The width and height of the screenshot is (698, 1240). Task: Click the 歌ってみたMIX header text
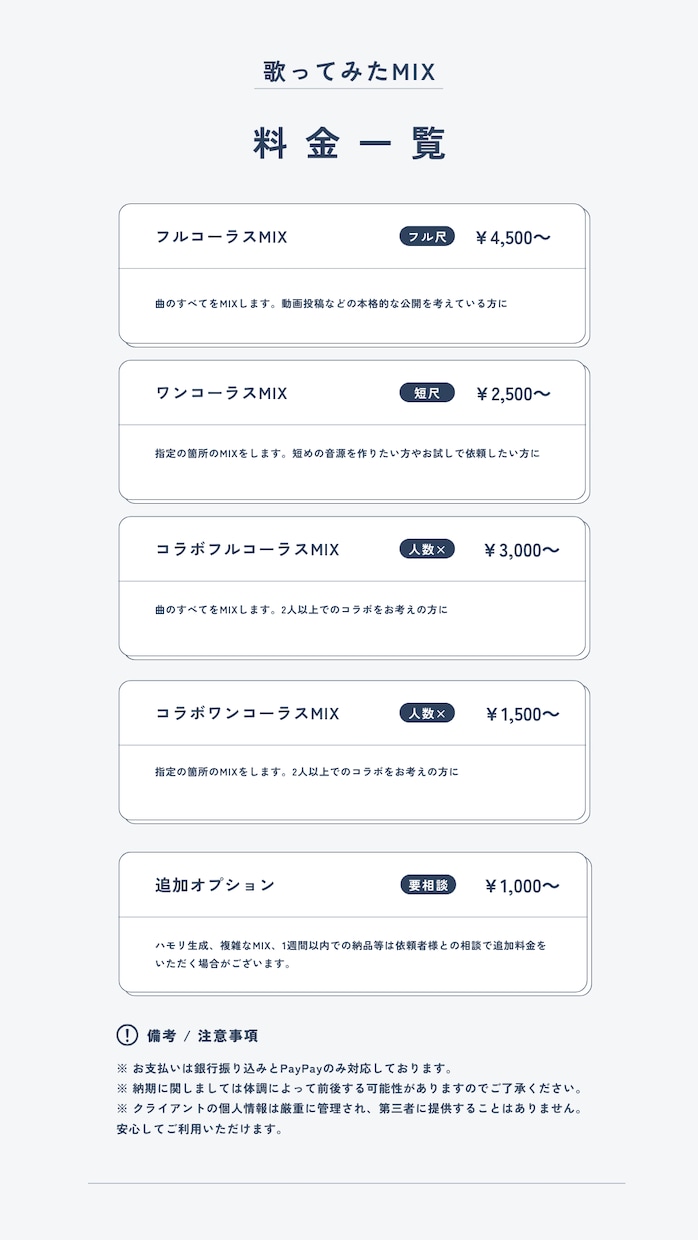pos(349,72)
